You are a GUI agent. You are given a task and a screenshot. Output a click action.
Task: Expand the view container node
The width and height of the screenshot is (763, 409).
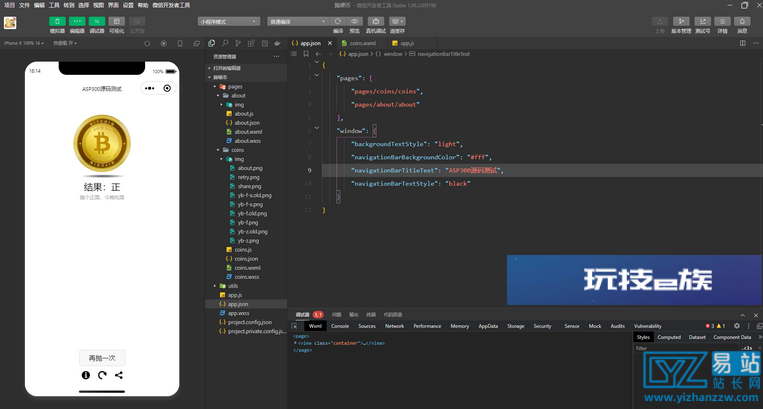[x=295, y=343]
